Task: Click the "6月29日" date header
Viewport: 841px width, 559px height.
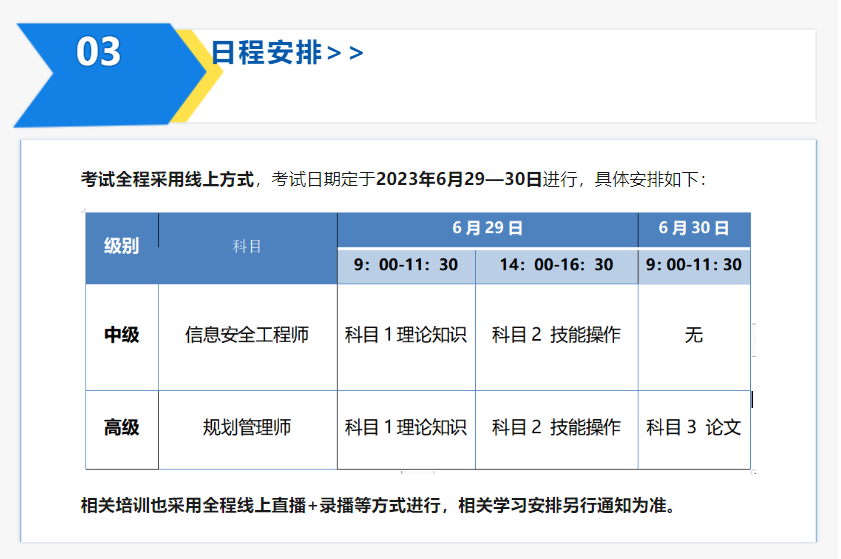Action: pyautogui.click(x=487, y=228)
